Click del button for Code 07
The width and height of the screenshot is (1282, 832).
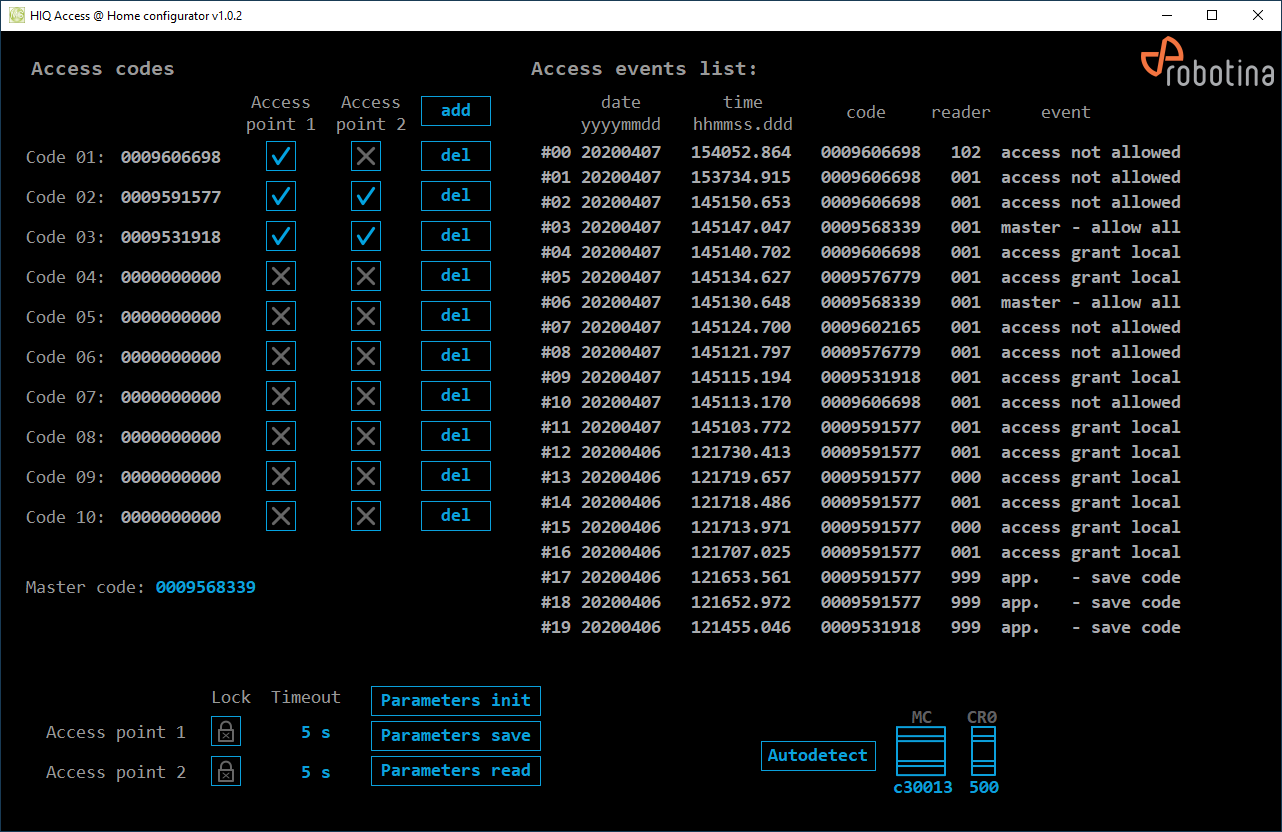tap(455, 396)
